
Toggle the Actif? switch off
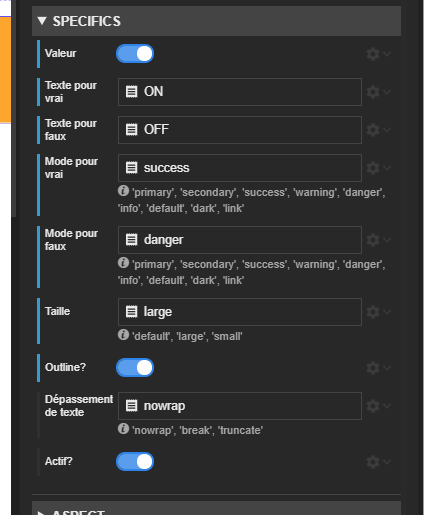135,462
